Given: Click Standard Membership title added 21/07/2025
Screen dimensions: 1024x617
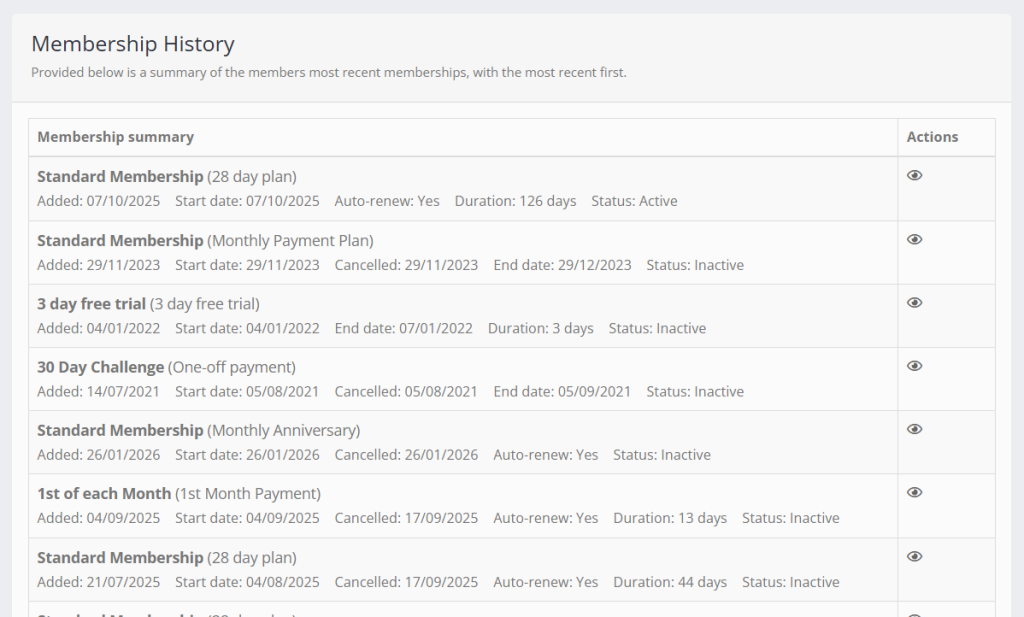Looking at the screenshot, I should (120, 557).
